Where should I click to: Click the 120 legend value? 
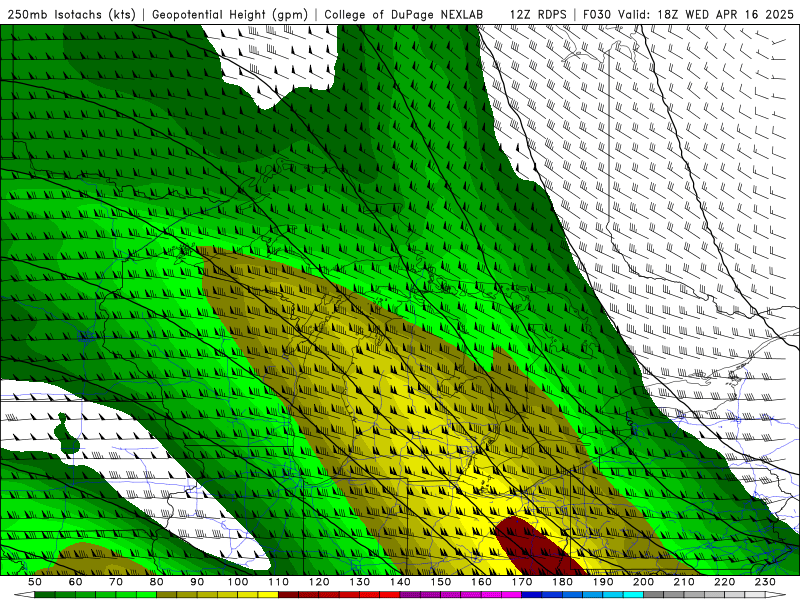(x=319, y=582)
